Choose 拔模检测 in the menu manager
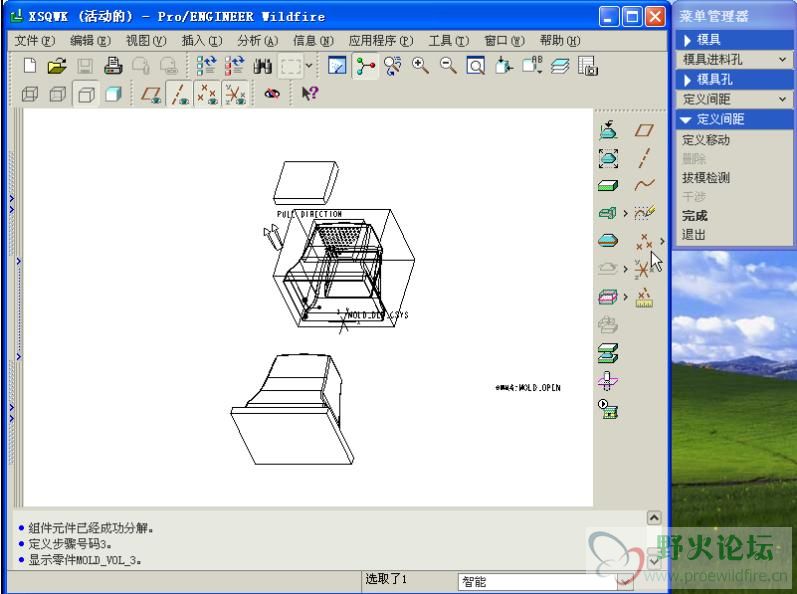Viewport: 797px width, 594px height. 706,177
